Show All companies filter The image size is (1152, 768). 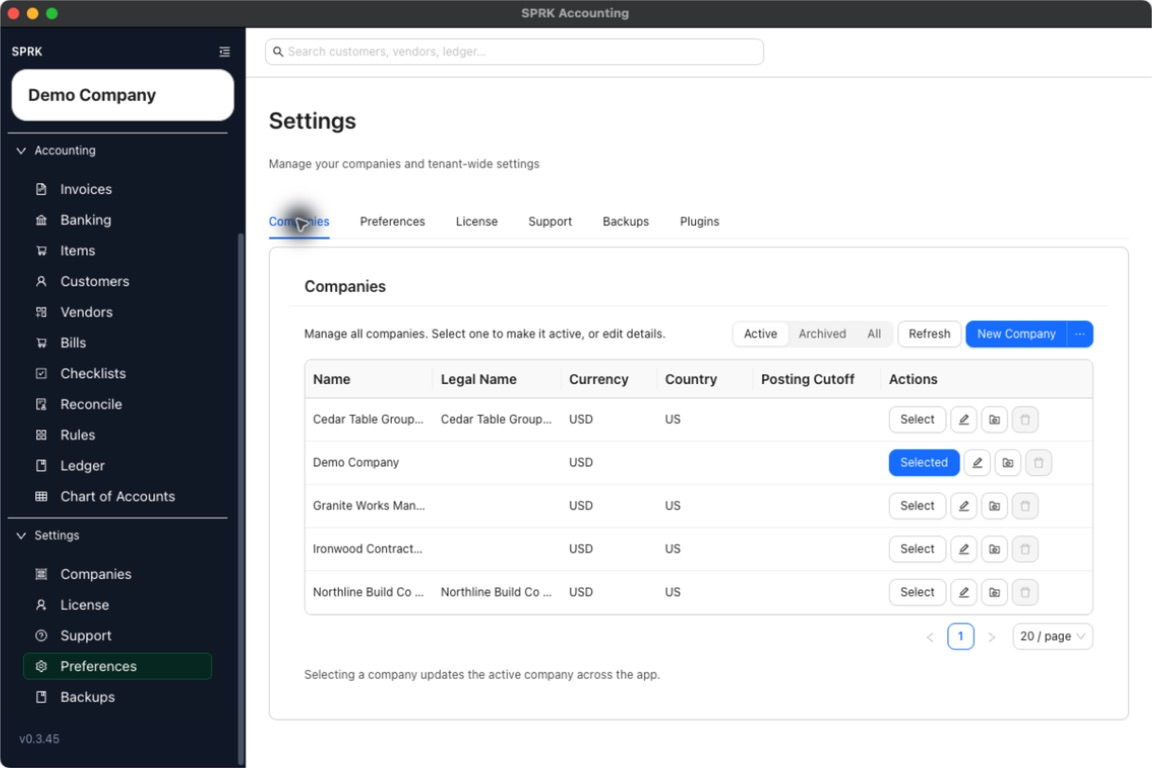[x=874, y=334]
